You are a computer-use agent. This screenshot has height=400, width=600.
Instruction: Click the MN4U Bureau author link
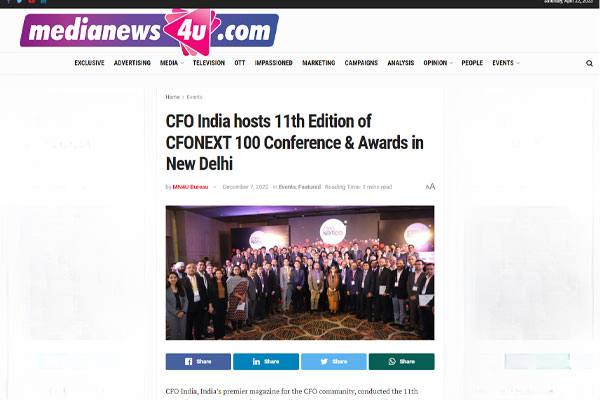190,187
